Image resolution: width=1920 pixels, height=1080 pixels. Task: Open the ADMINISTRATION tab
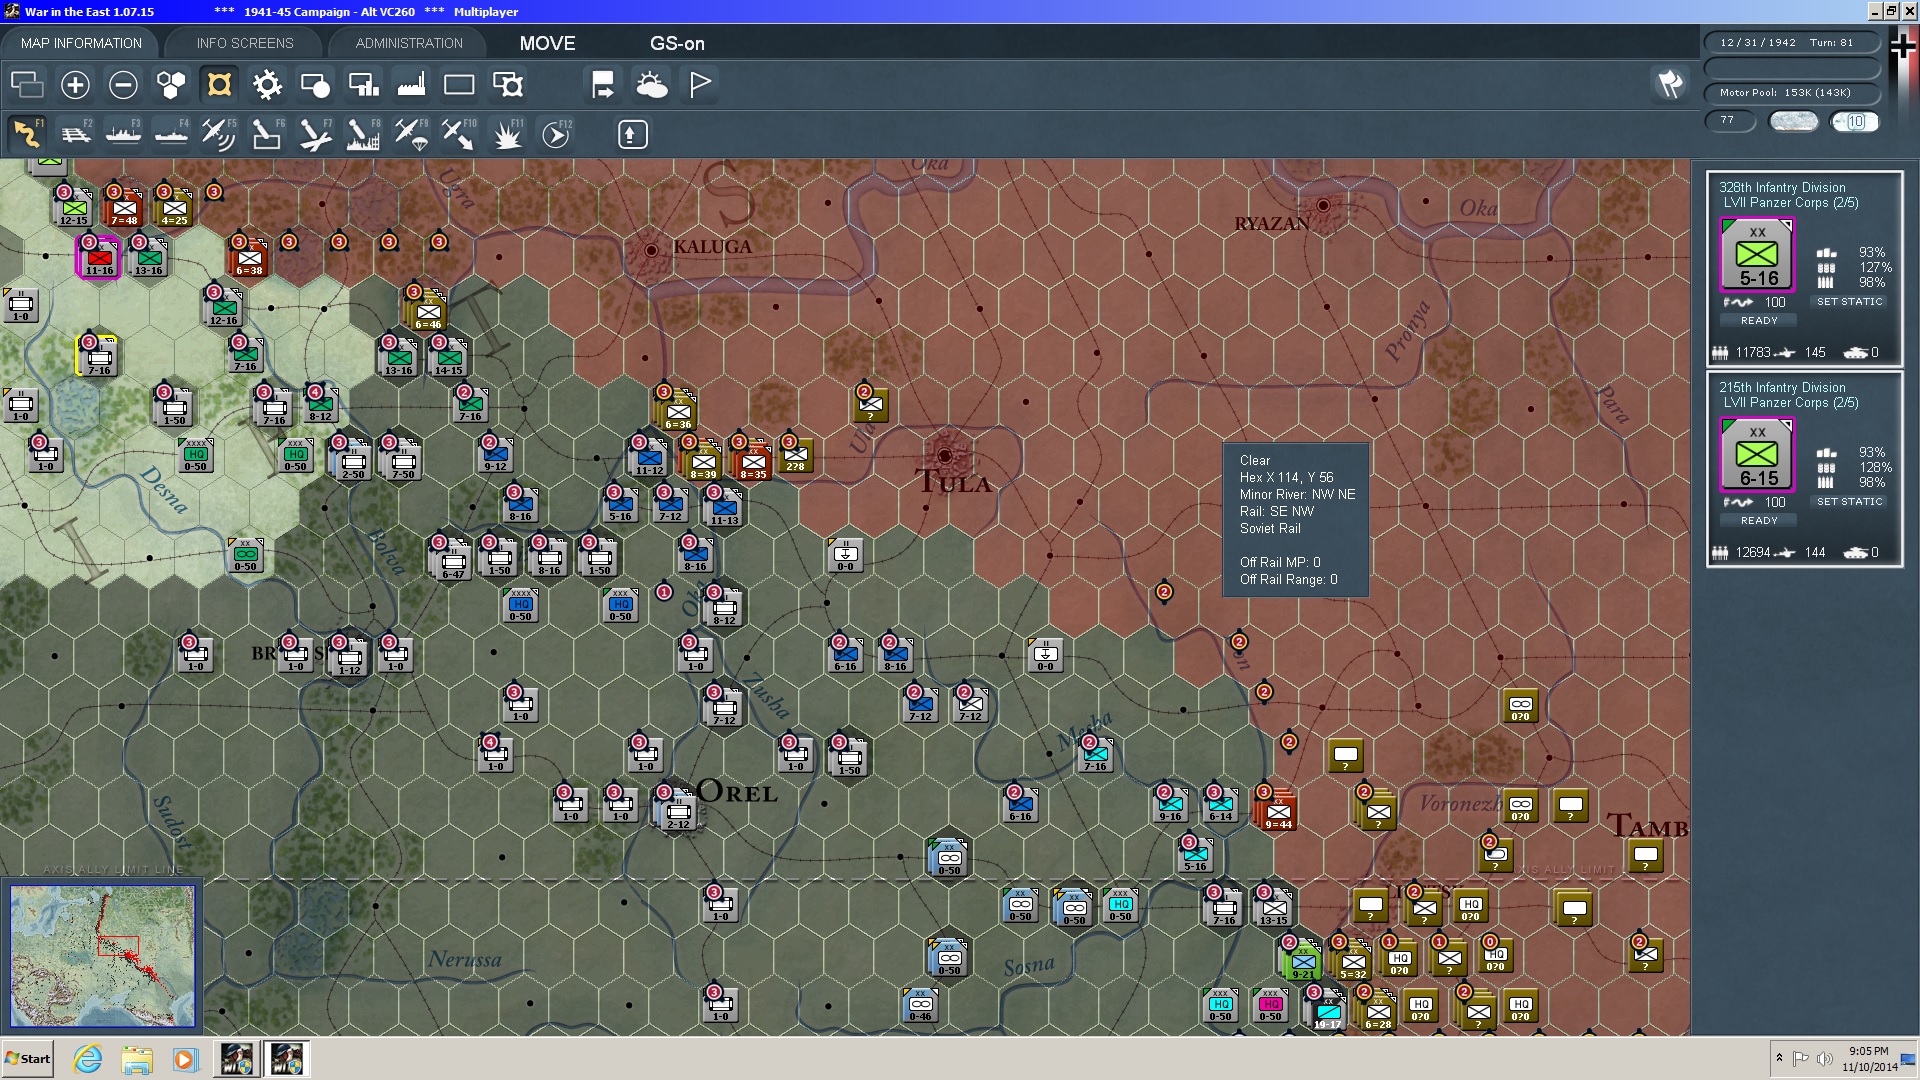pyautogui.click(x=409, y=43)
